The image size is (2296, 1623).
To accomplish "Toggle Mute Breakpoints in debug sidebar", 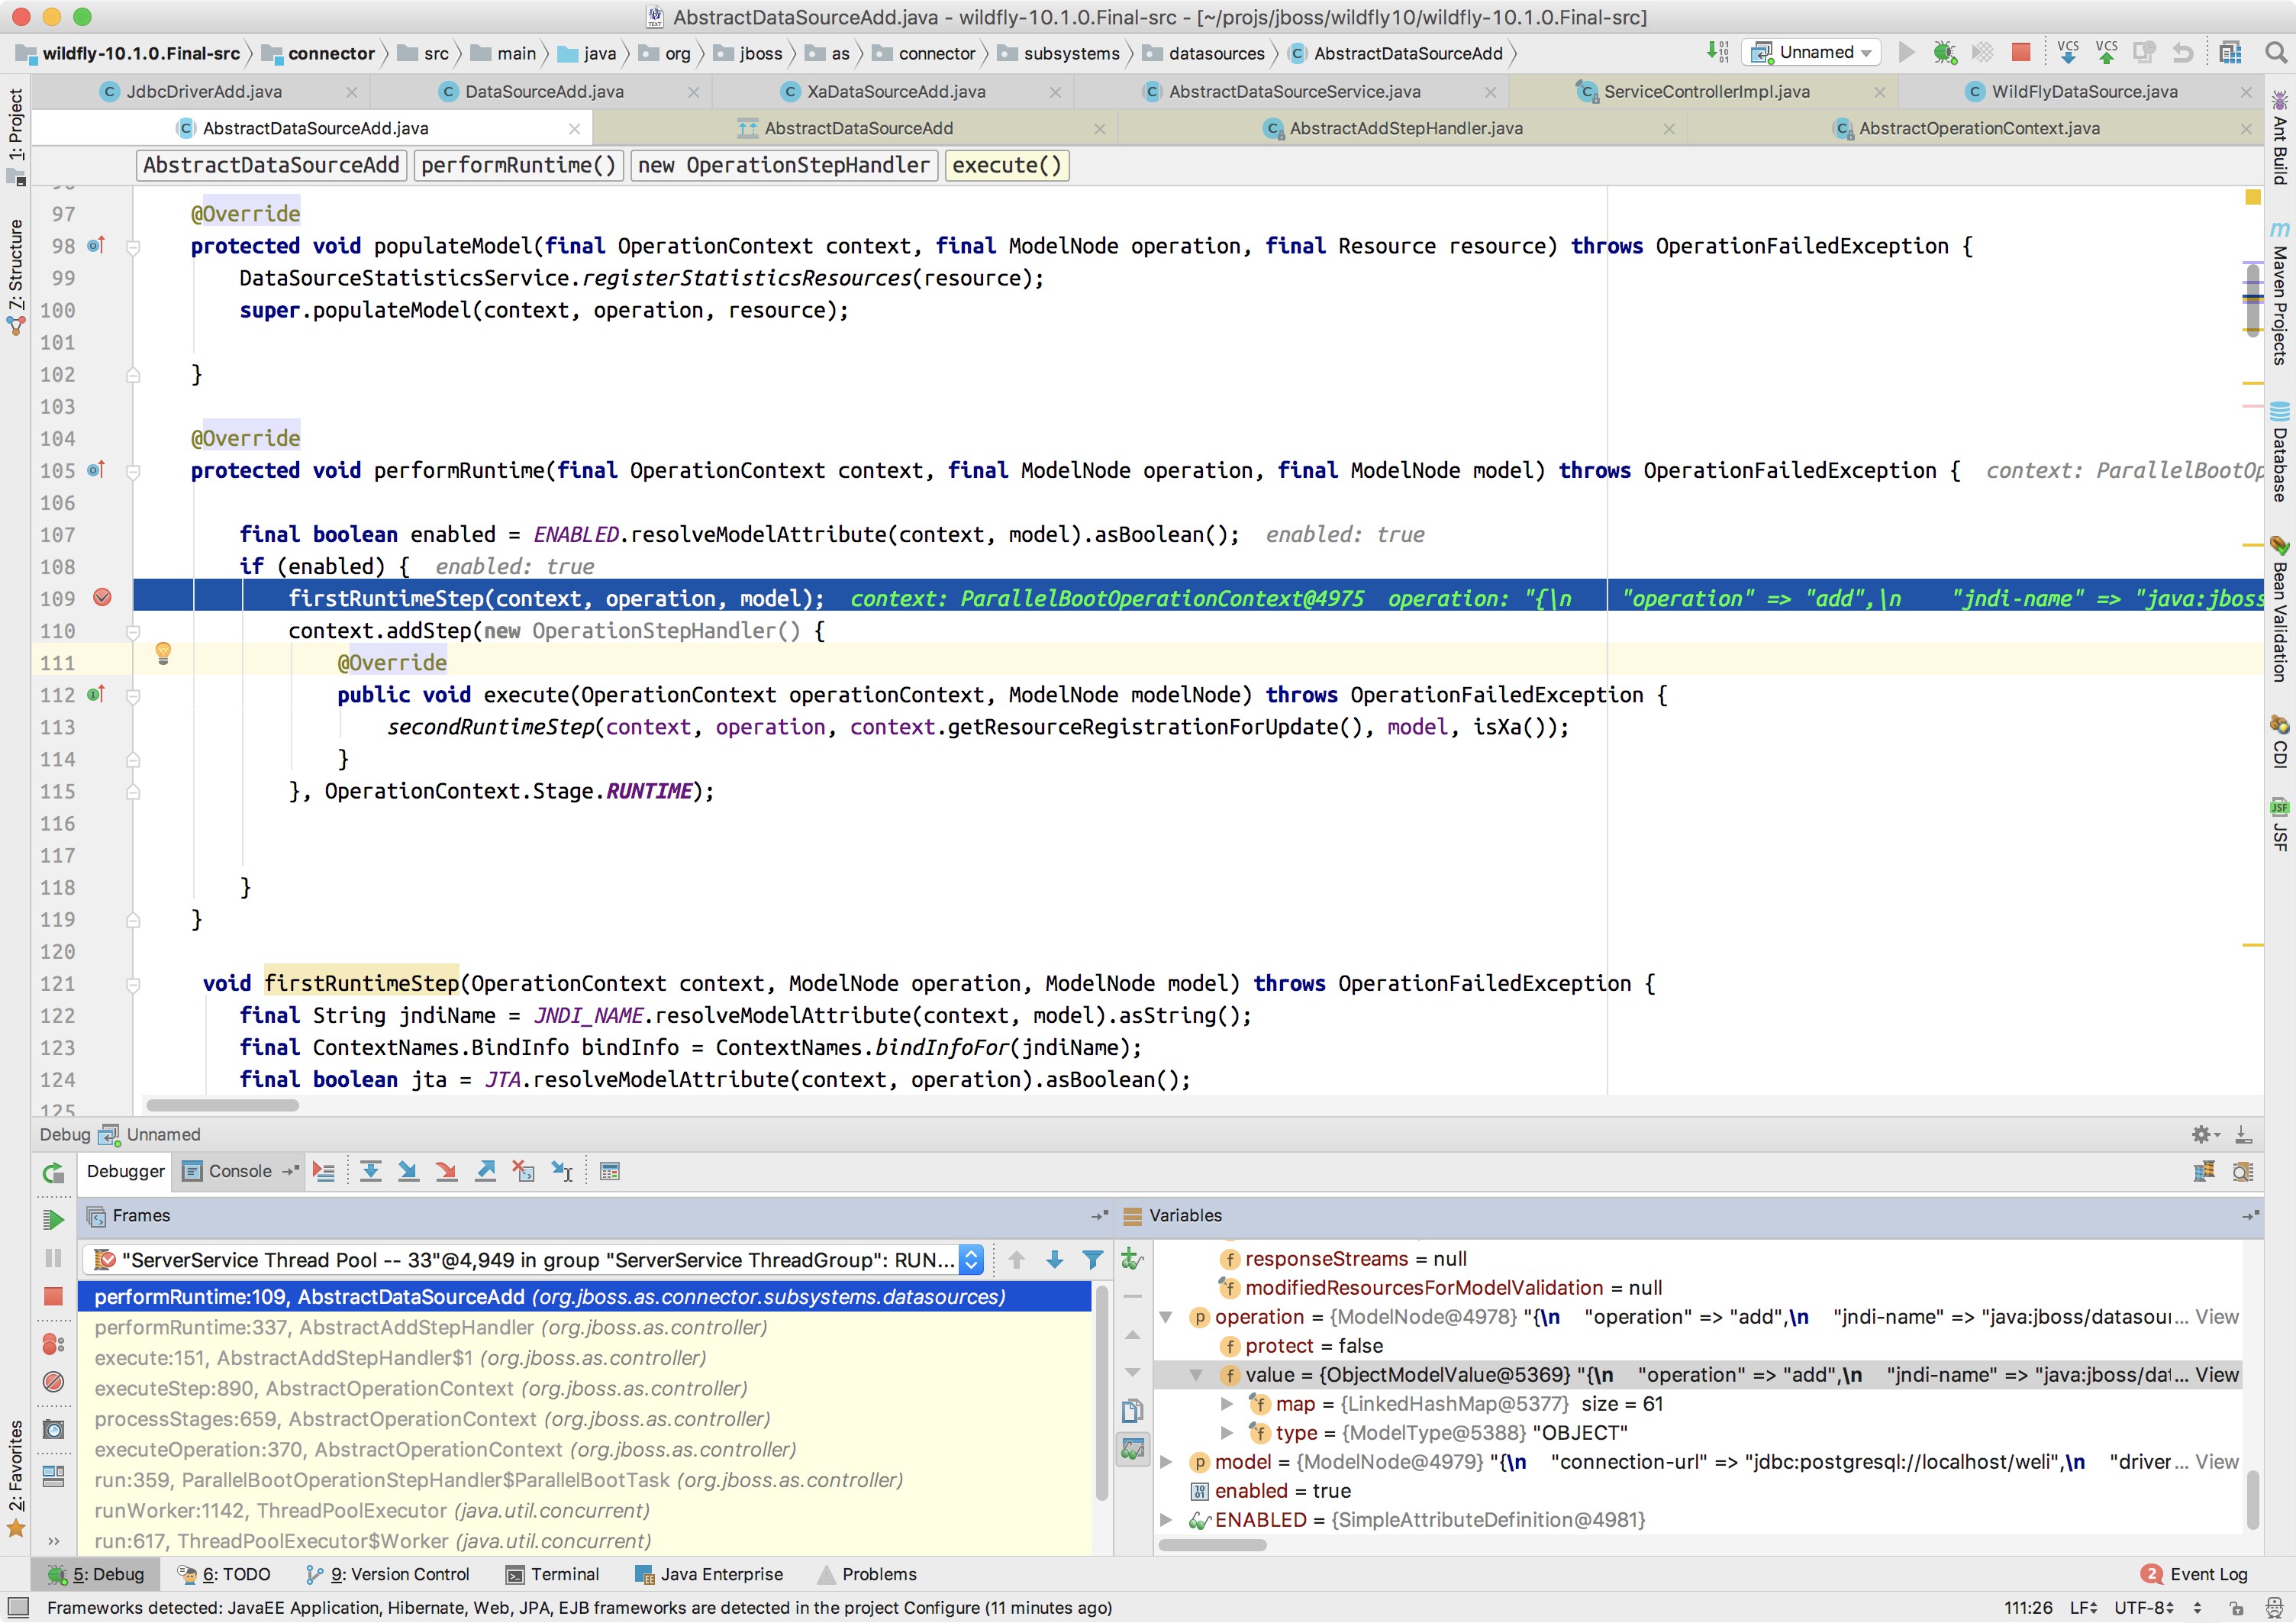I will (54, 1382).
